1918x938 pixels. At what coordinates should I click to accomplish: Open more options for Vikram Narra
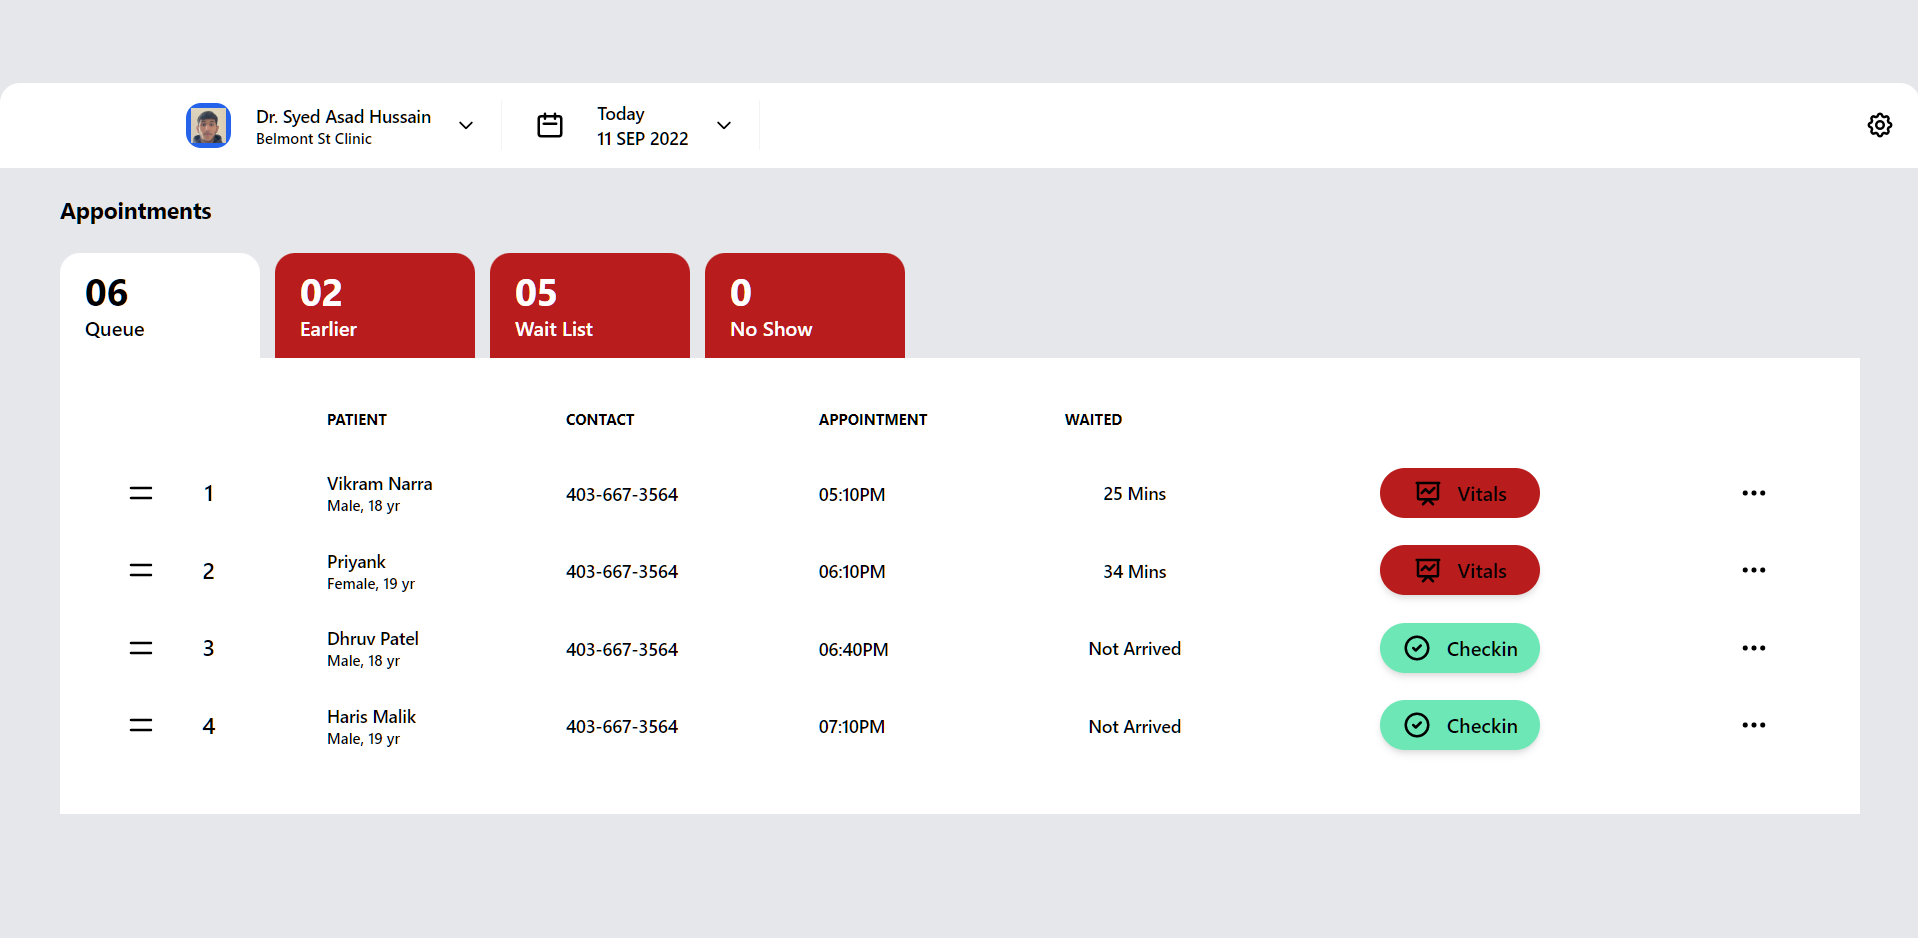point(1754,493)
